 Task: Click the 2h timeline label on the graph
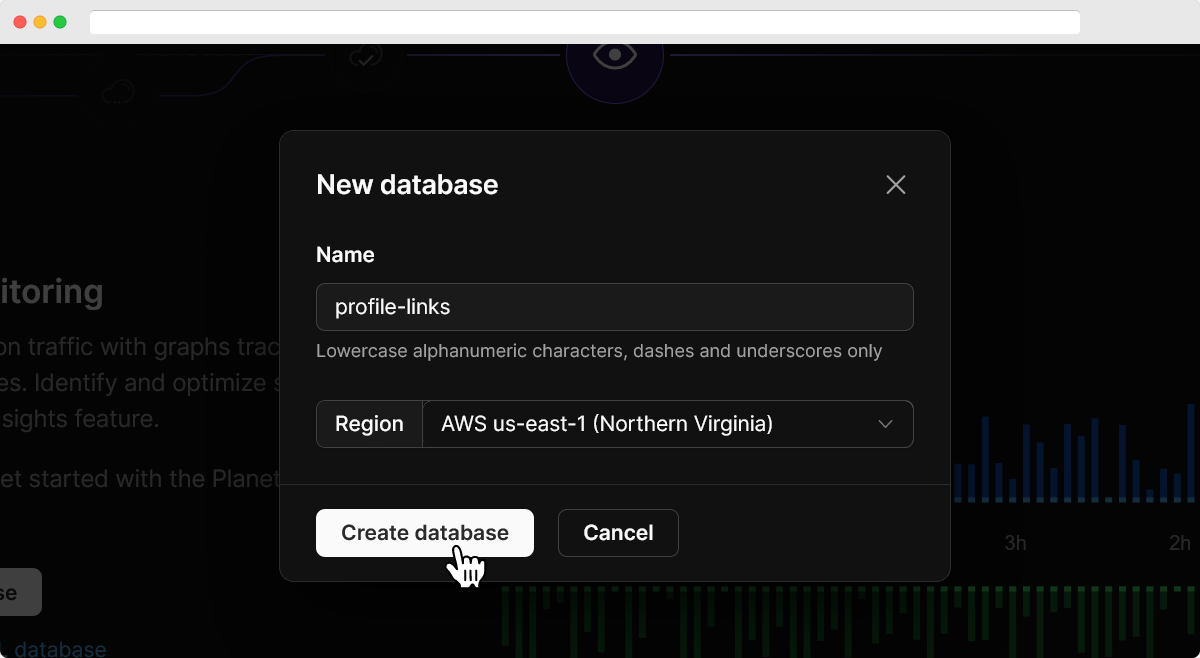tap(1178, 543)
